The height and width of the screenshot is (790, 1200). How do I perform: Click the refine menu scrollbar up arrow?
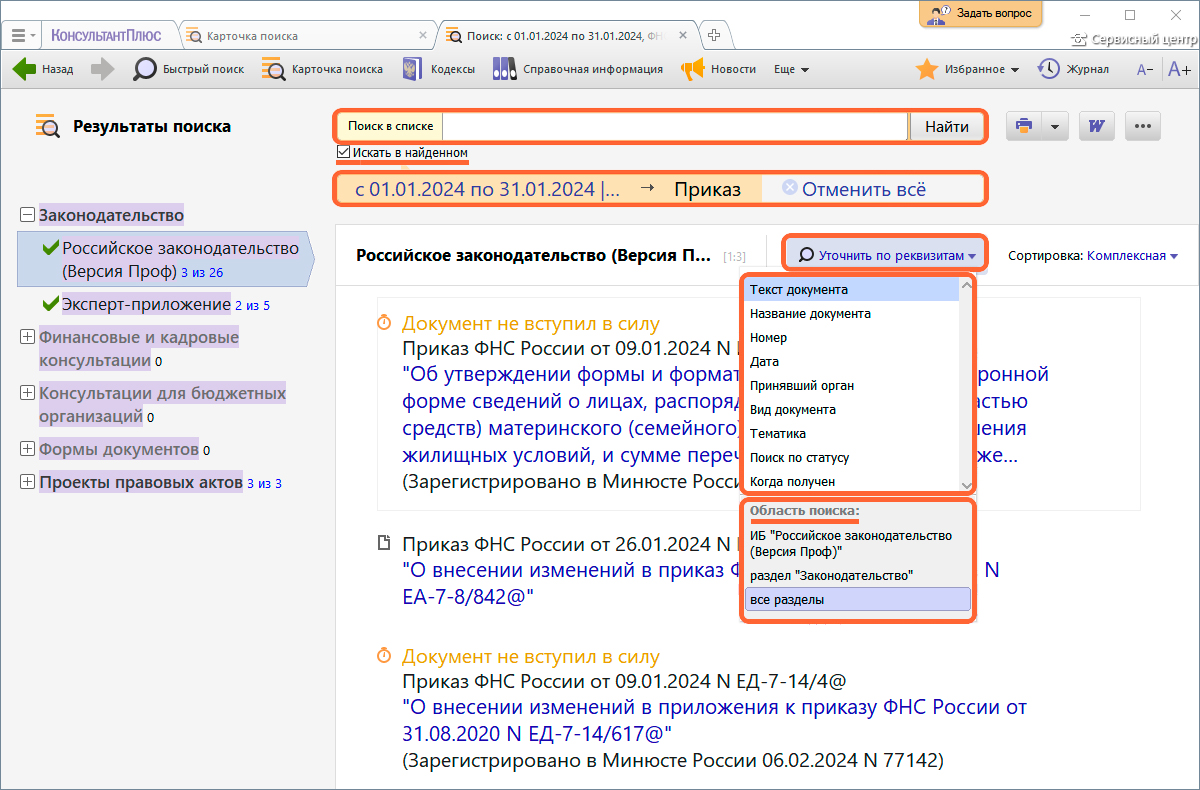pyautogui.click(x=967, y=285)
